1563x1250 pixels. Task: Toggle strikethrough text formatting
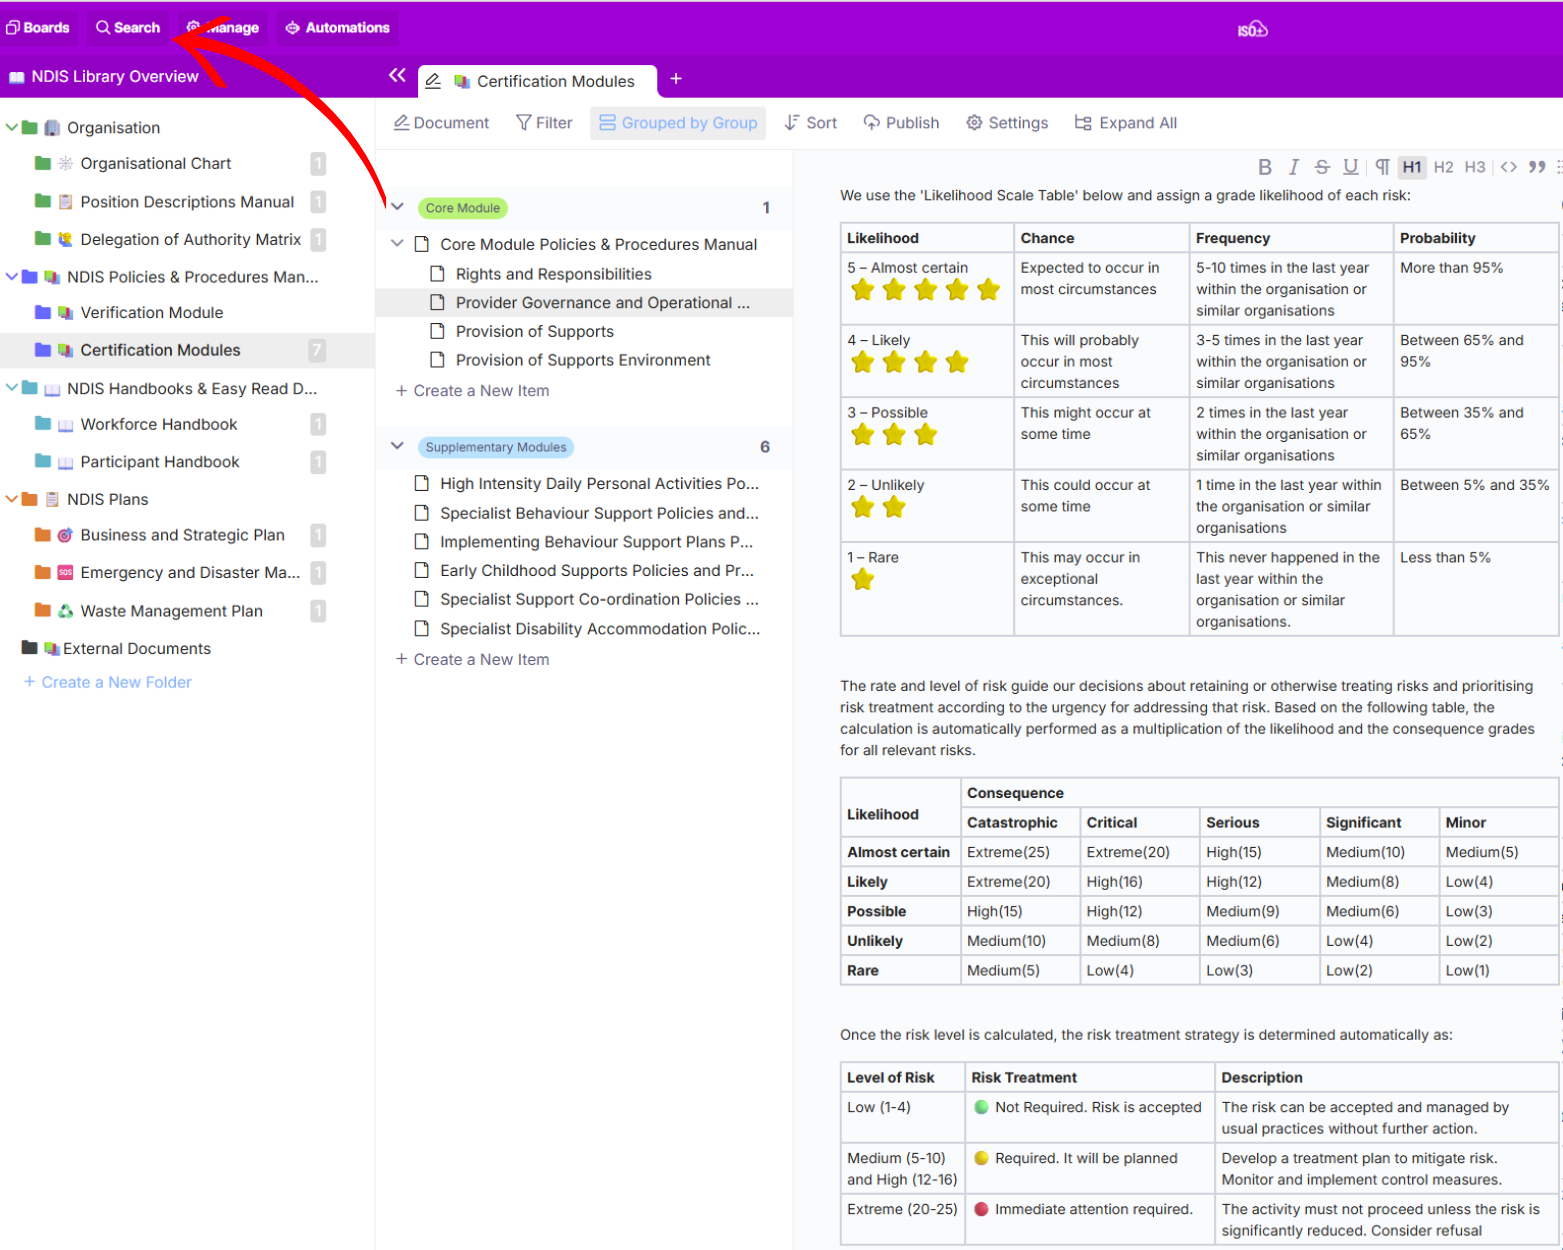point(1322,167)
